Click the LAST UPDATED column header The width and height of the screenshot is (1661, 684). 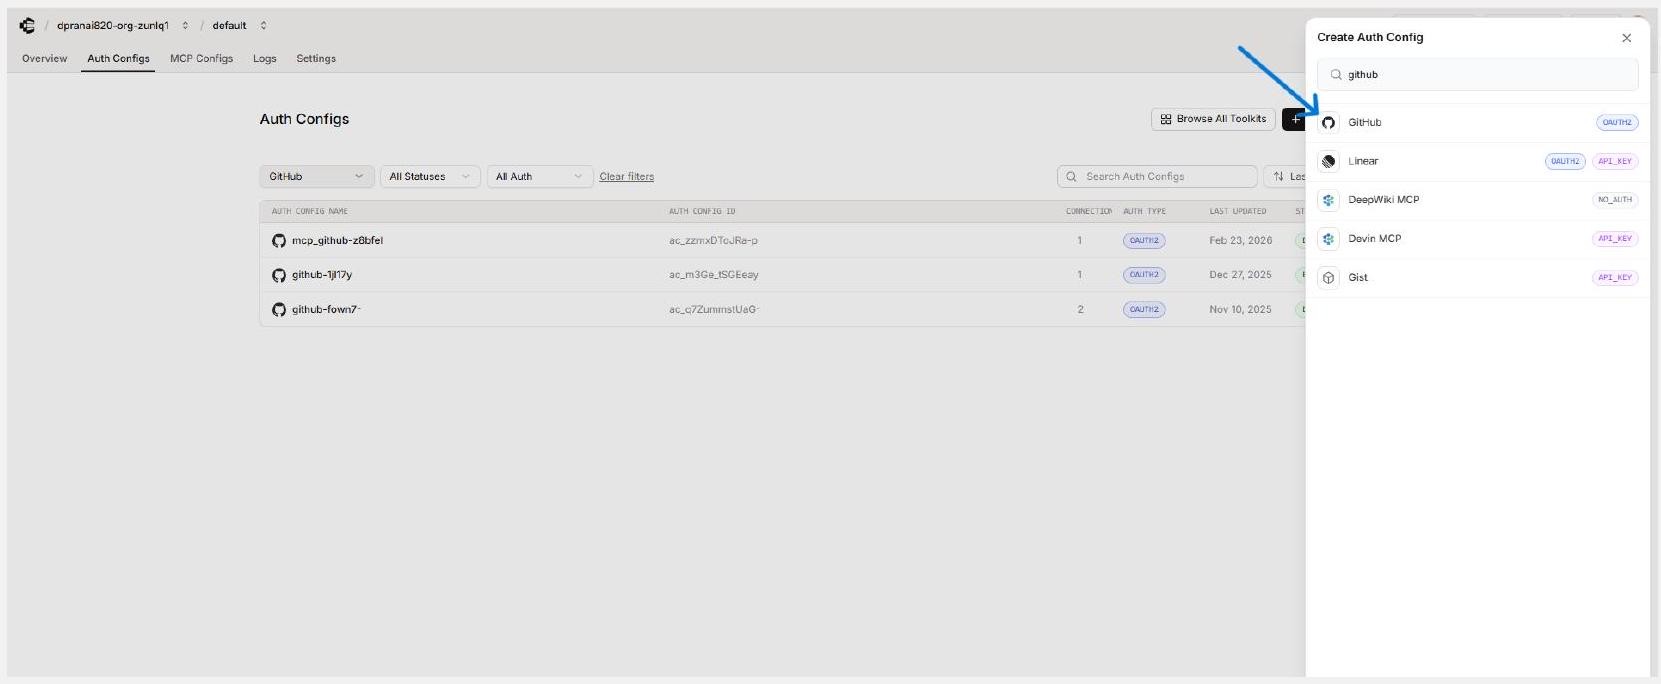pos(1237,211)
